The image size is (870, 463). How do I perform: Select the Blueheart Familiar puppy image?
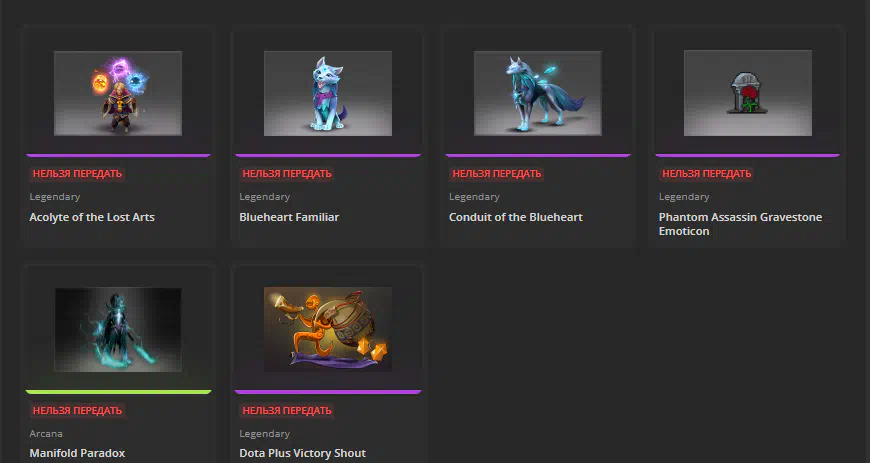(x=328, y=93)
